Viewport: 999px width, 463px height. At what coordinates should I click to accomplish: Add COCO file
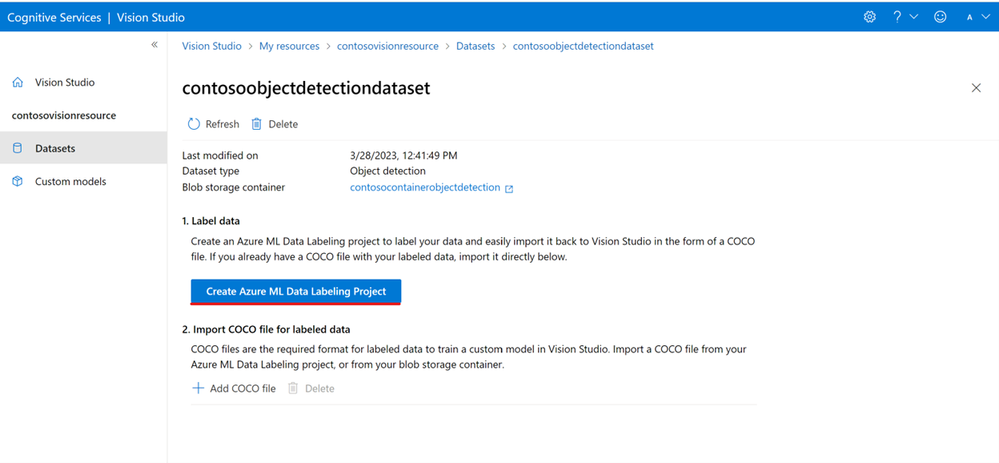(x=234, y=388)
